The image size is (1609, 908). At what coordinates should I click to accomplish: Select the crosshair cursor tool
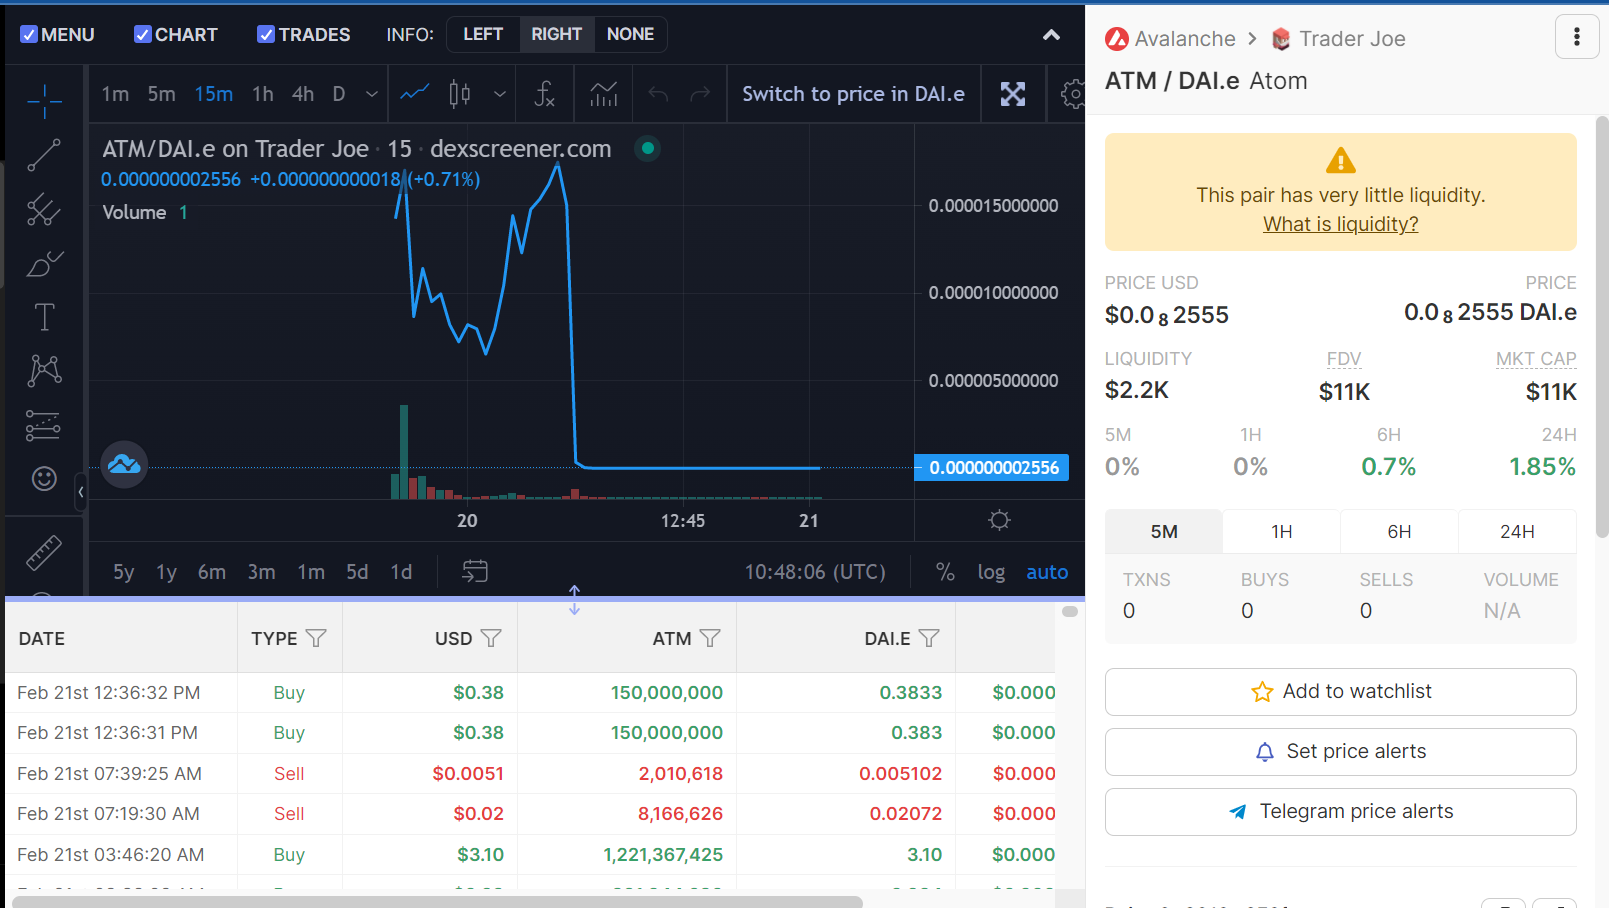44,101
